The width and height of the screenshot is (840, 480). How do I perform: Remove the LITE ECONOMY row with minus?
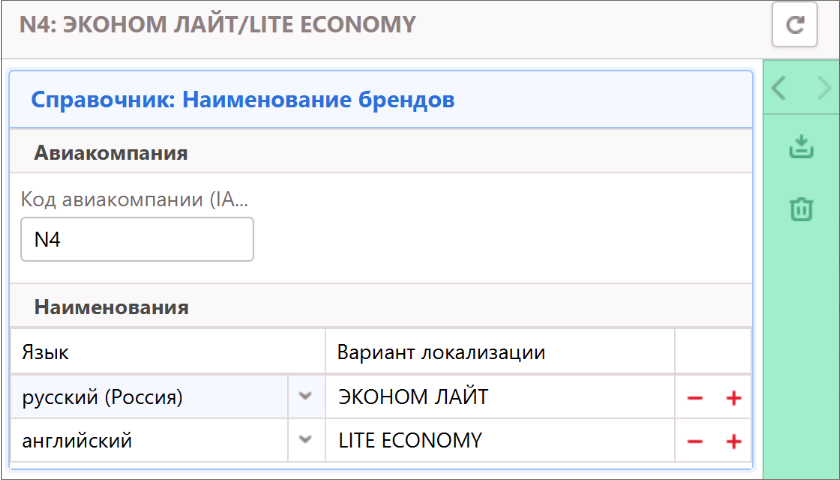click(x=695, y=441)
